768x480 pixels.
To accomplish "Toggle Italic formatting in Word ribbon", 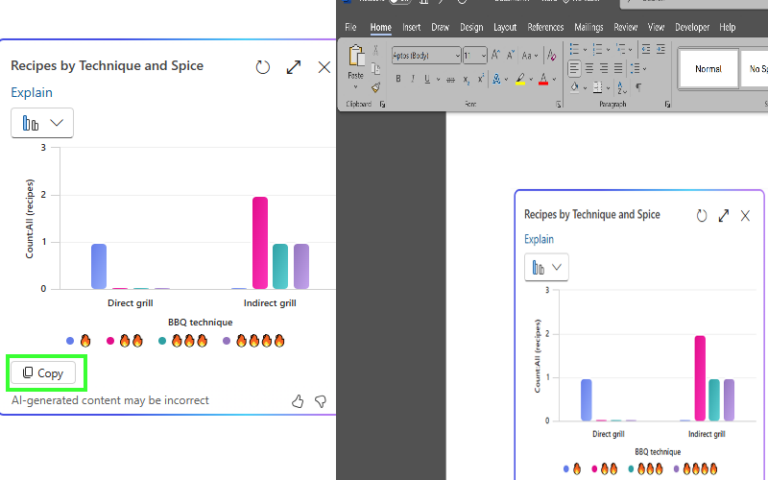I will (412, 79).
